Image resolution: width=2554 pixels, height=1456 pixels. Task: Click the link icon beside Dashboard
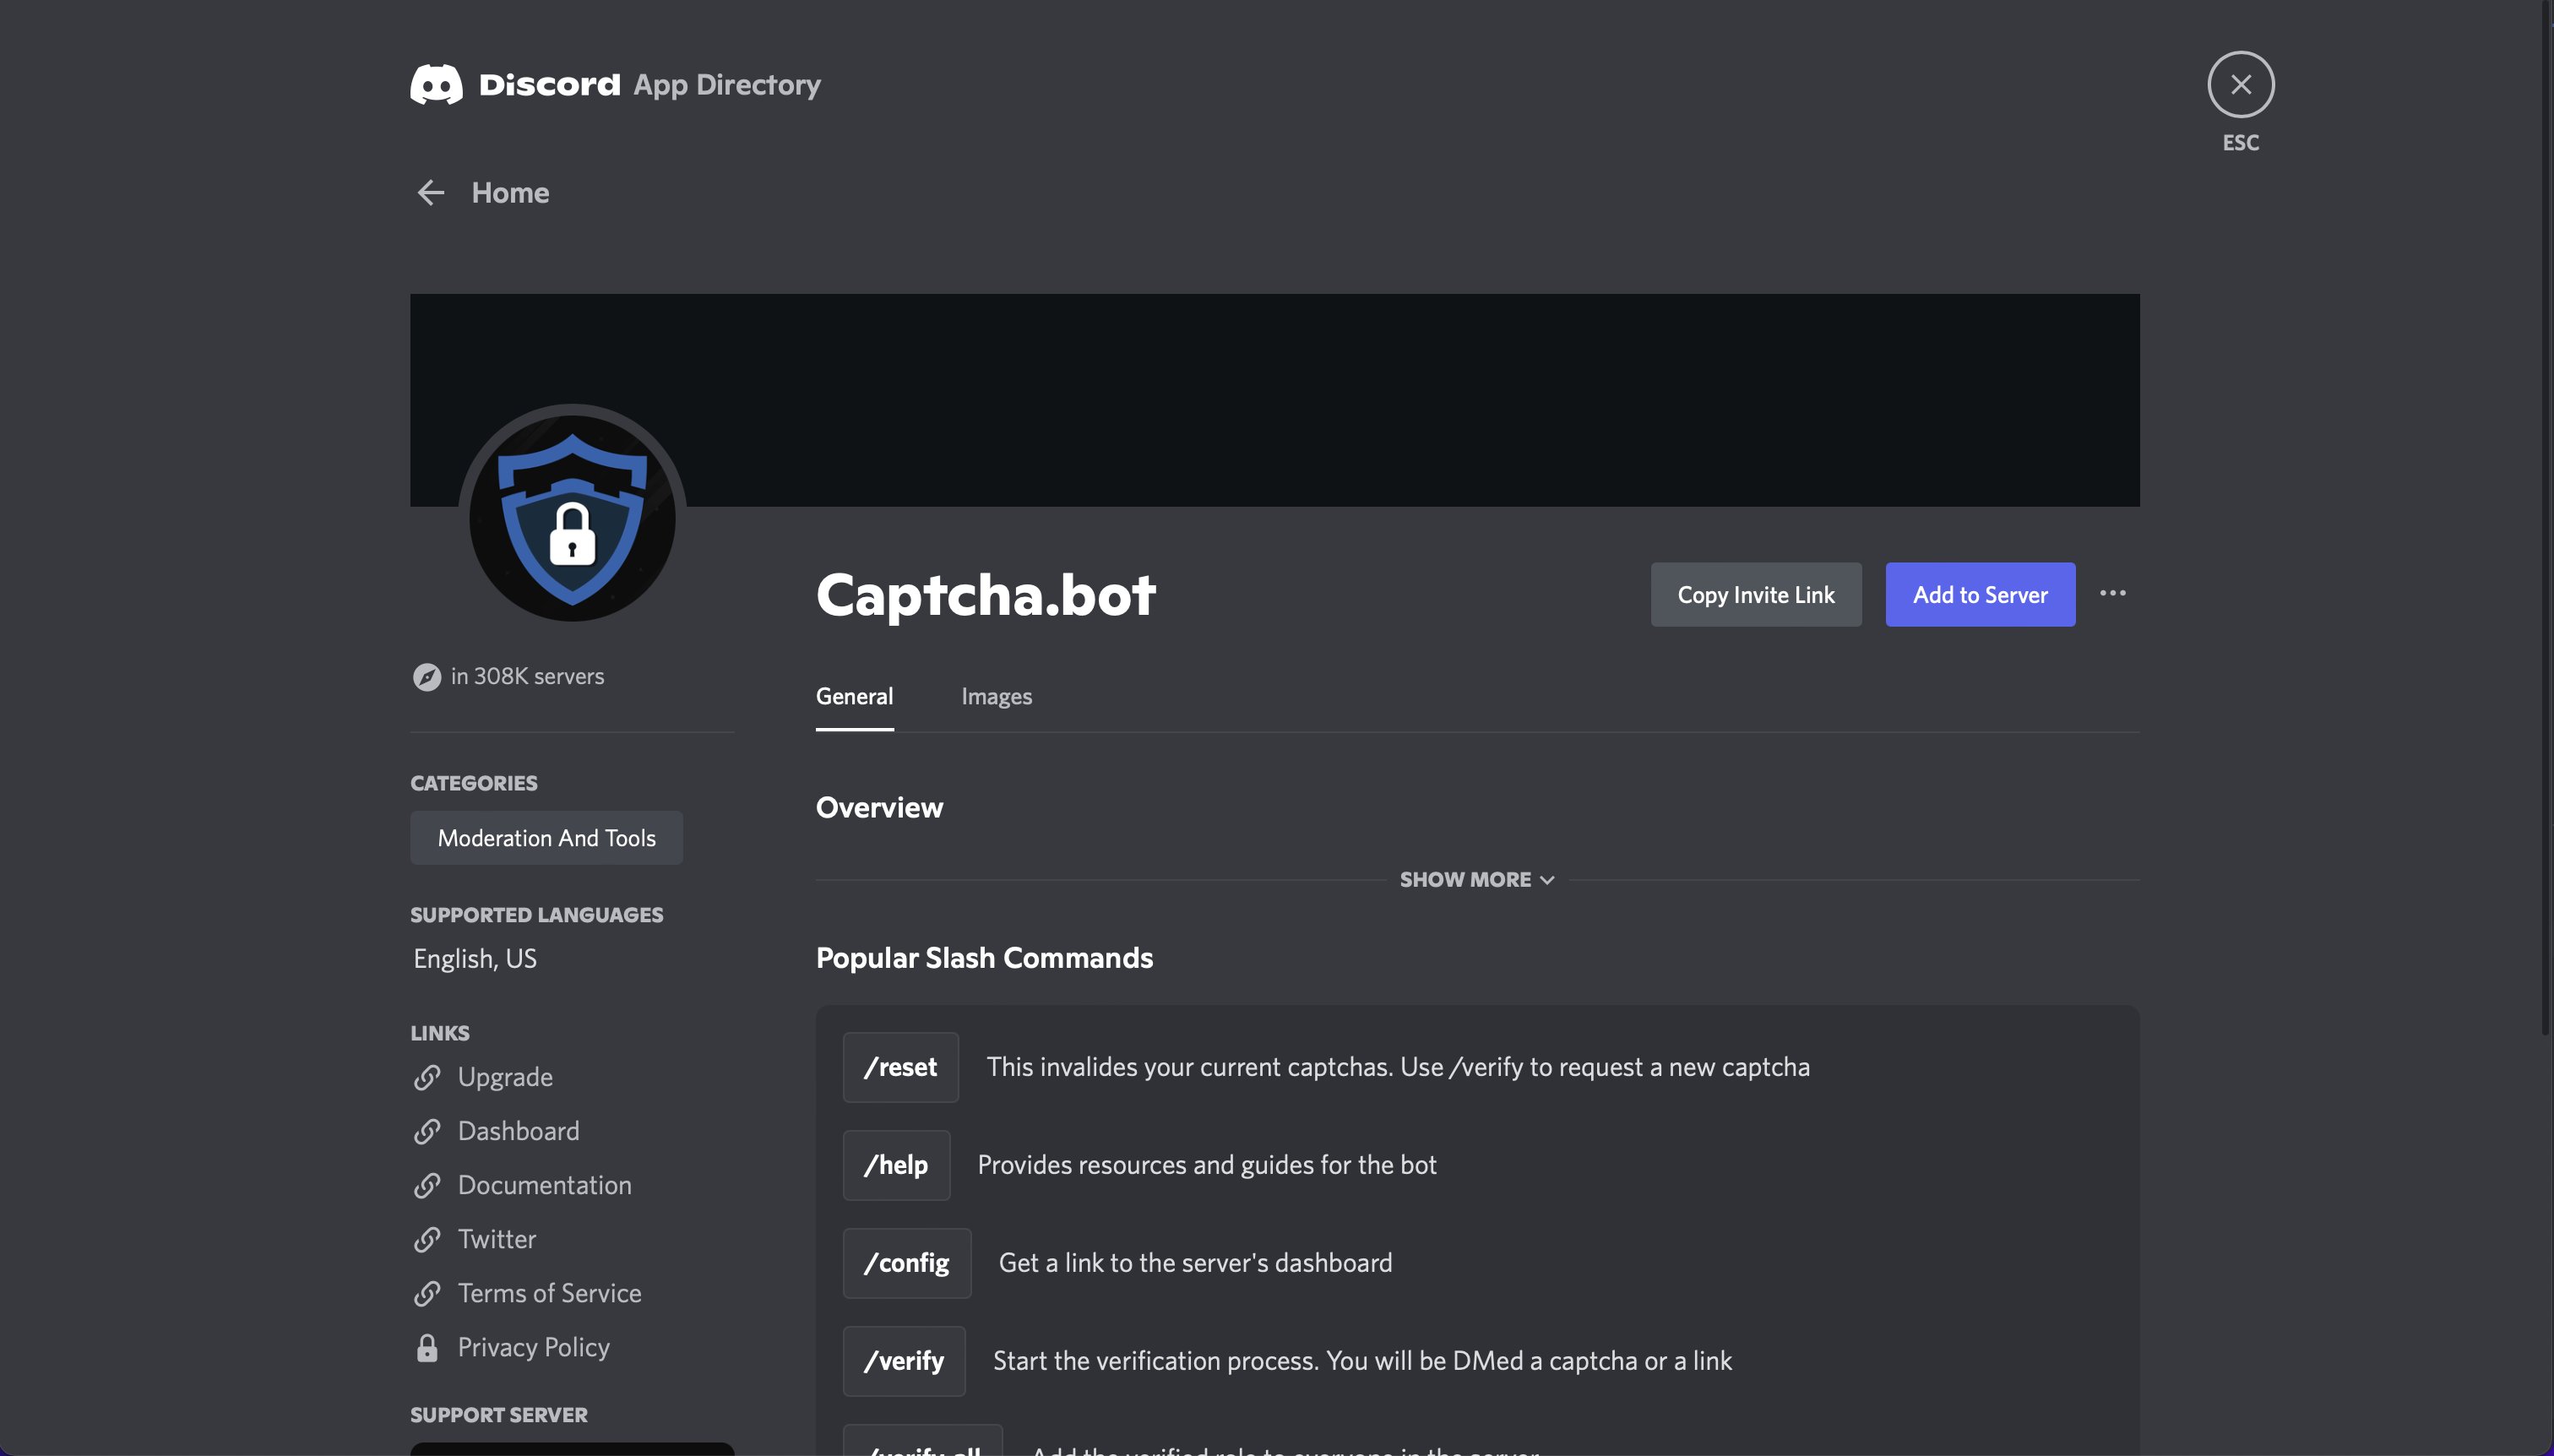pos(429,1131)
